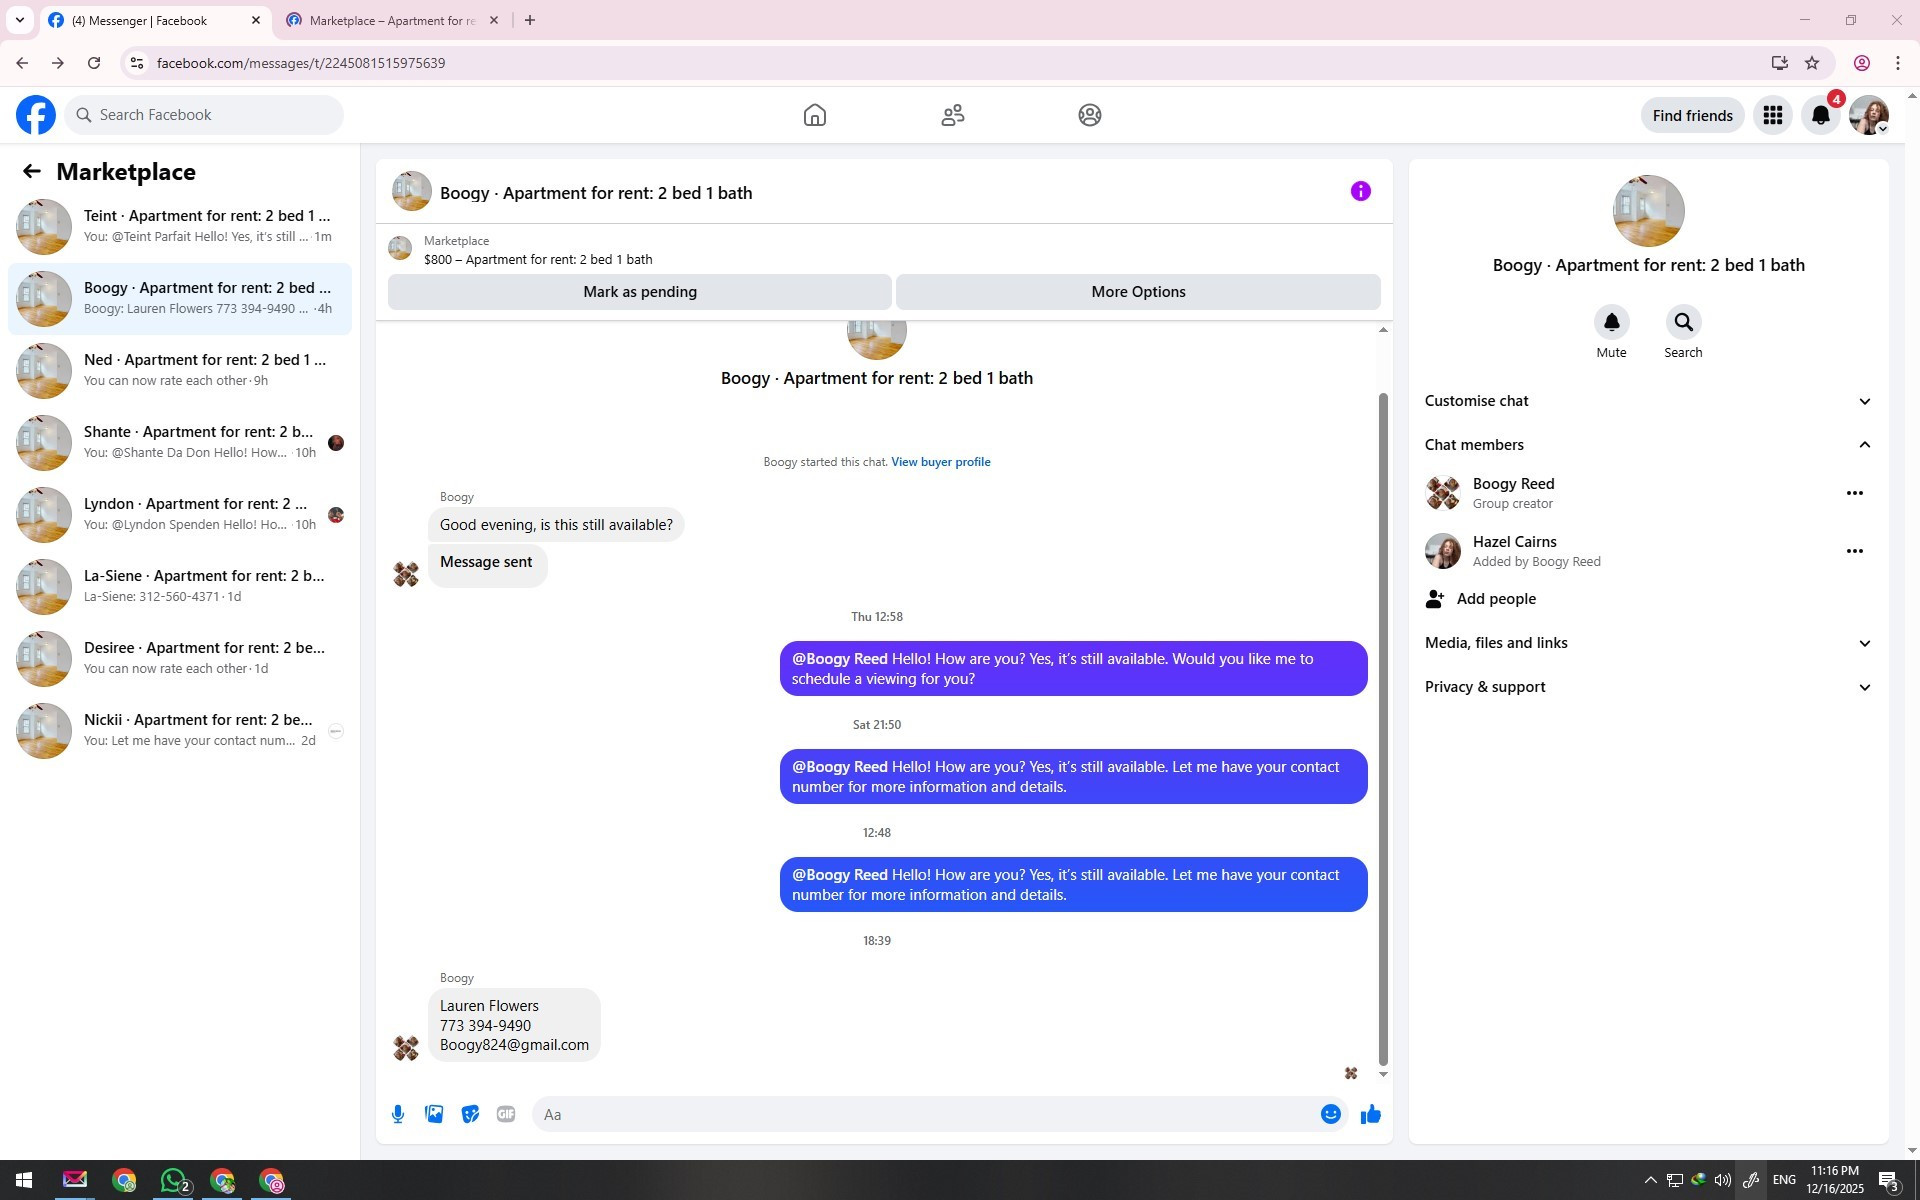Open browser tab search dropdown
This screenshot has height=1200, width=1920.
[x=20, y=20]
